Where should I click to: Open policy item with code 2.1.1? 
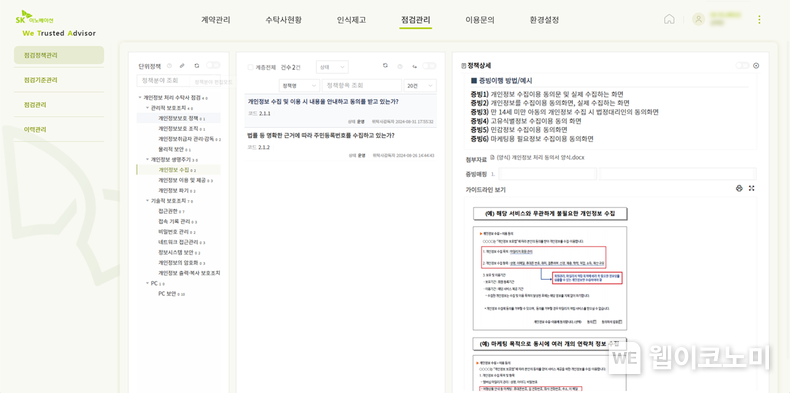(341, 111)
